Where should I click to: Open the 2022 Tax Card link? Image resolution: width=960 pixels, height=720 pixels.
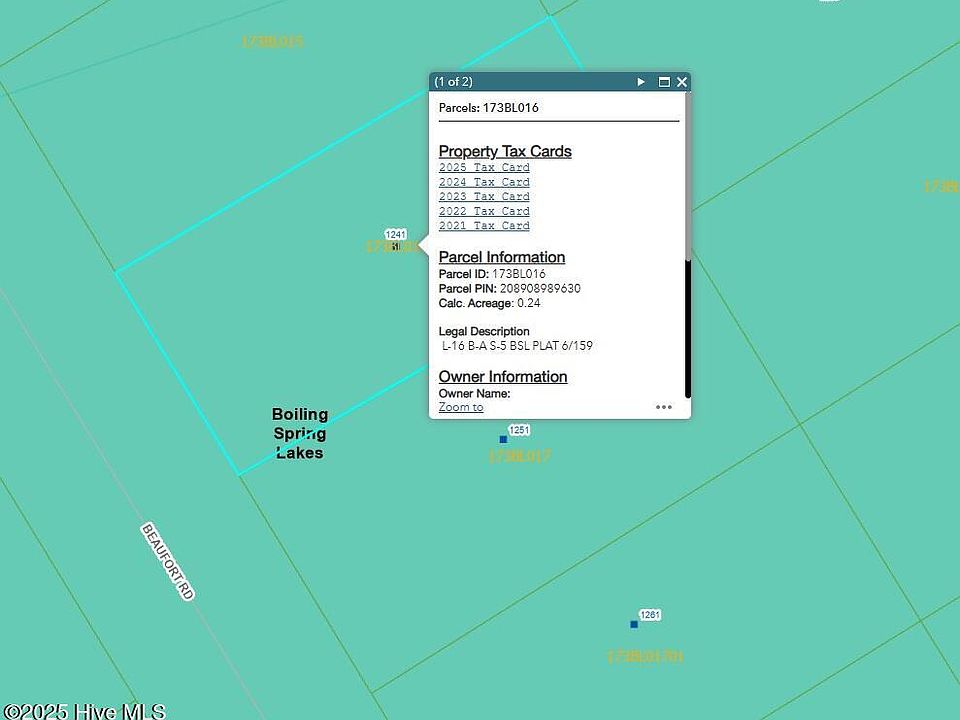[x=484, y=211]
